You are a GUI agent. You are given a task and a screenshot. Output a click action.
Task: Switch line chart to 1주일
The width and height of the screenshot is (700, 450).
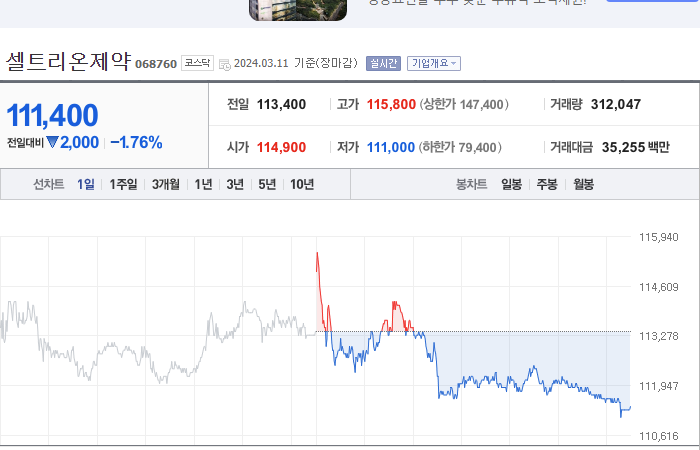click(x=123, y=184)
